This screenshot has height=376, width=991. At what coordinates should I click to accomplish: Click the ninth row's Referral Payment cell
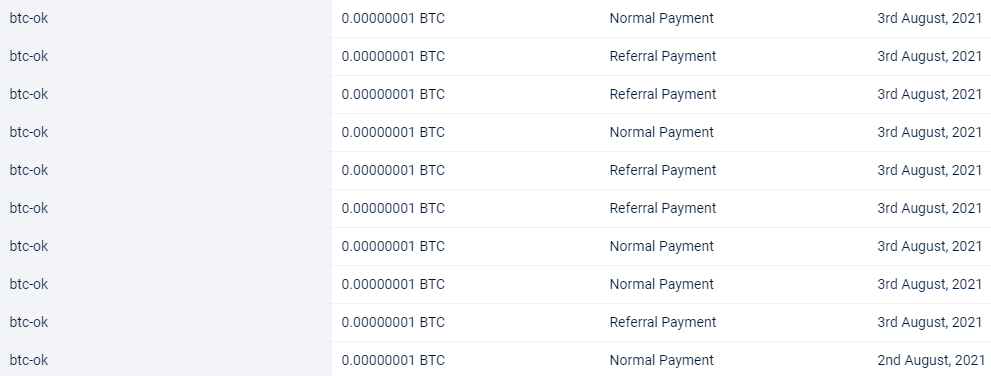point(662,322)
